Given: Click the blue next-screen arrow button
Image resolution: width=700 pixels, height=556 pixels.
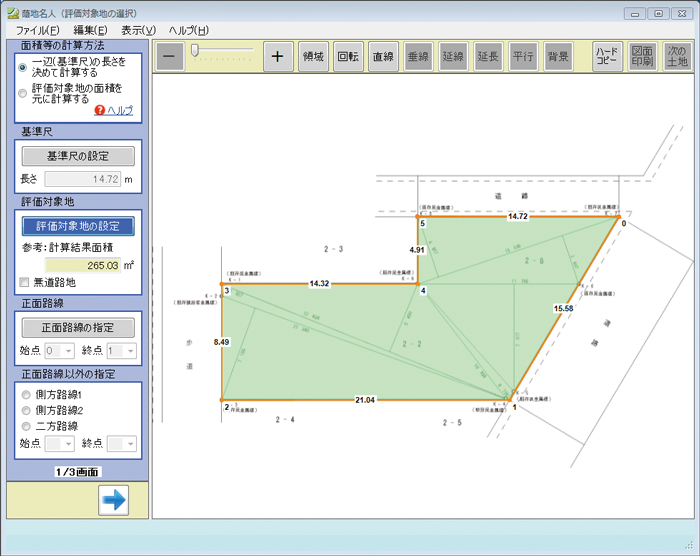Looking at the screenshot, I should point(114,500).
